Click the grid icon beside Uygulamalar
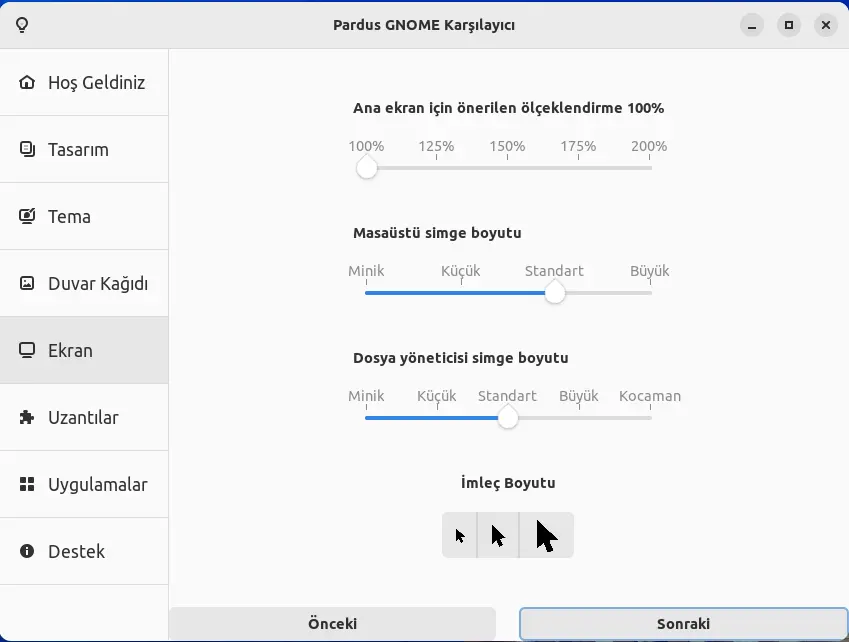This screenshot has width=849, height=642. click(27, 484)
